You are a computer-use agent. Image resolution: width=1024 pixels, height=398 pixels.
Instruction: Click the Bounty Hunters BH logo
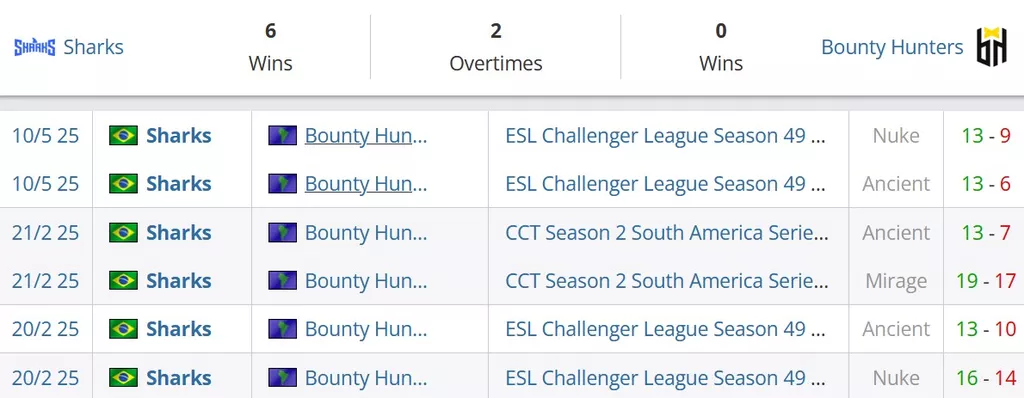pyautogui.click(x=991, y=46)
